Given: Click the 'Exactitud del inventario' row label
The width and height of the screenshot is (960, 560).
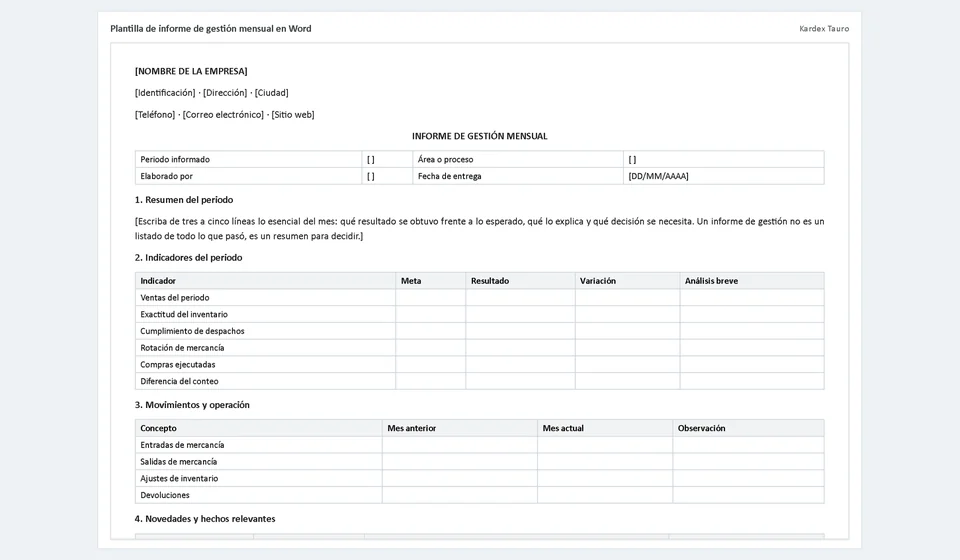Looking at the screenshot, I should 184,315.
